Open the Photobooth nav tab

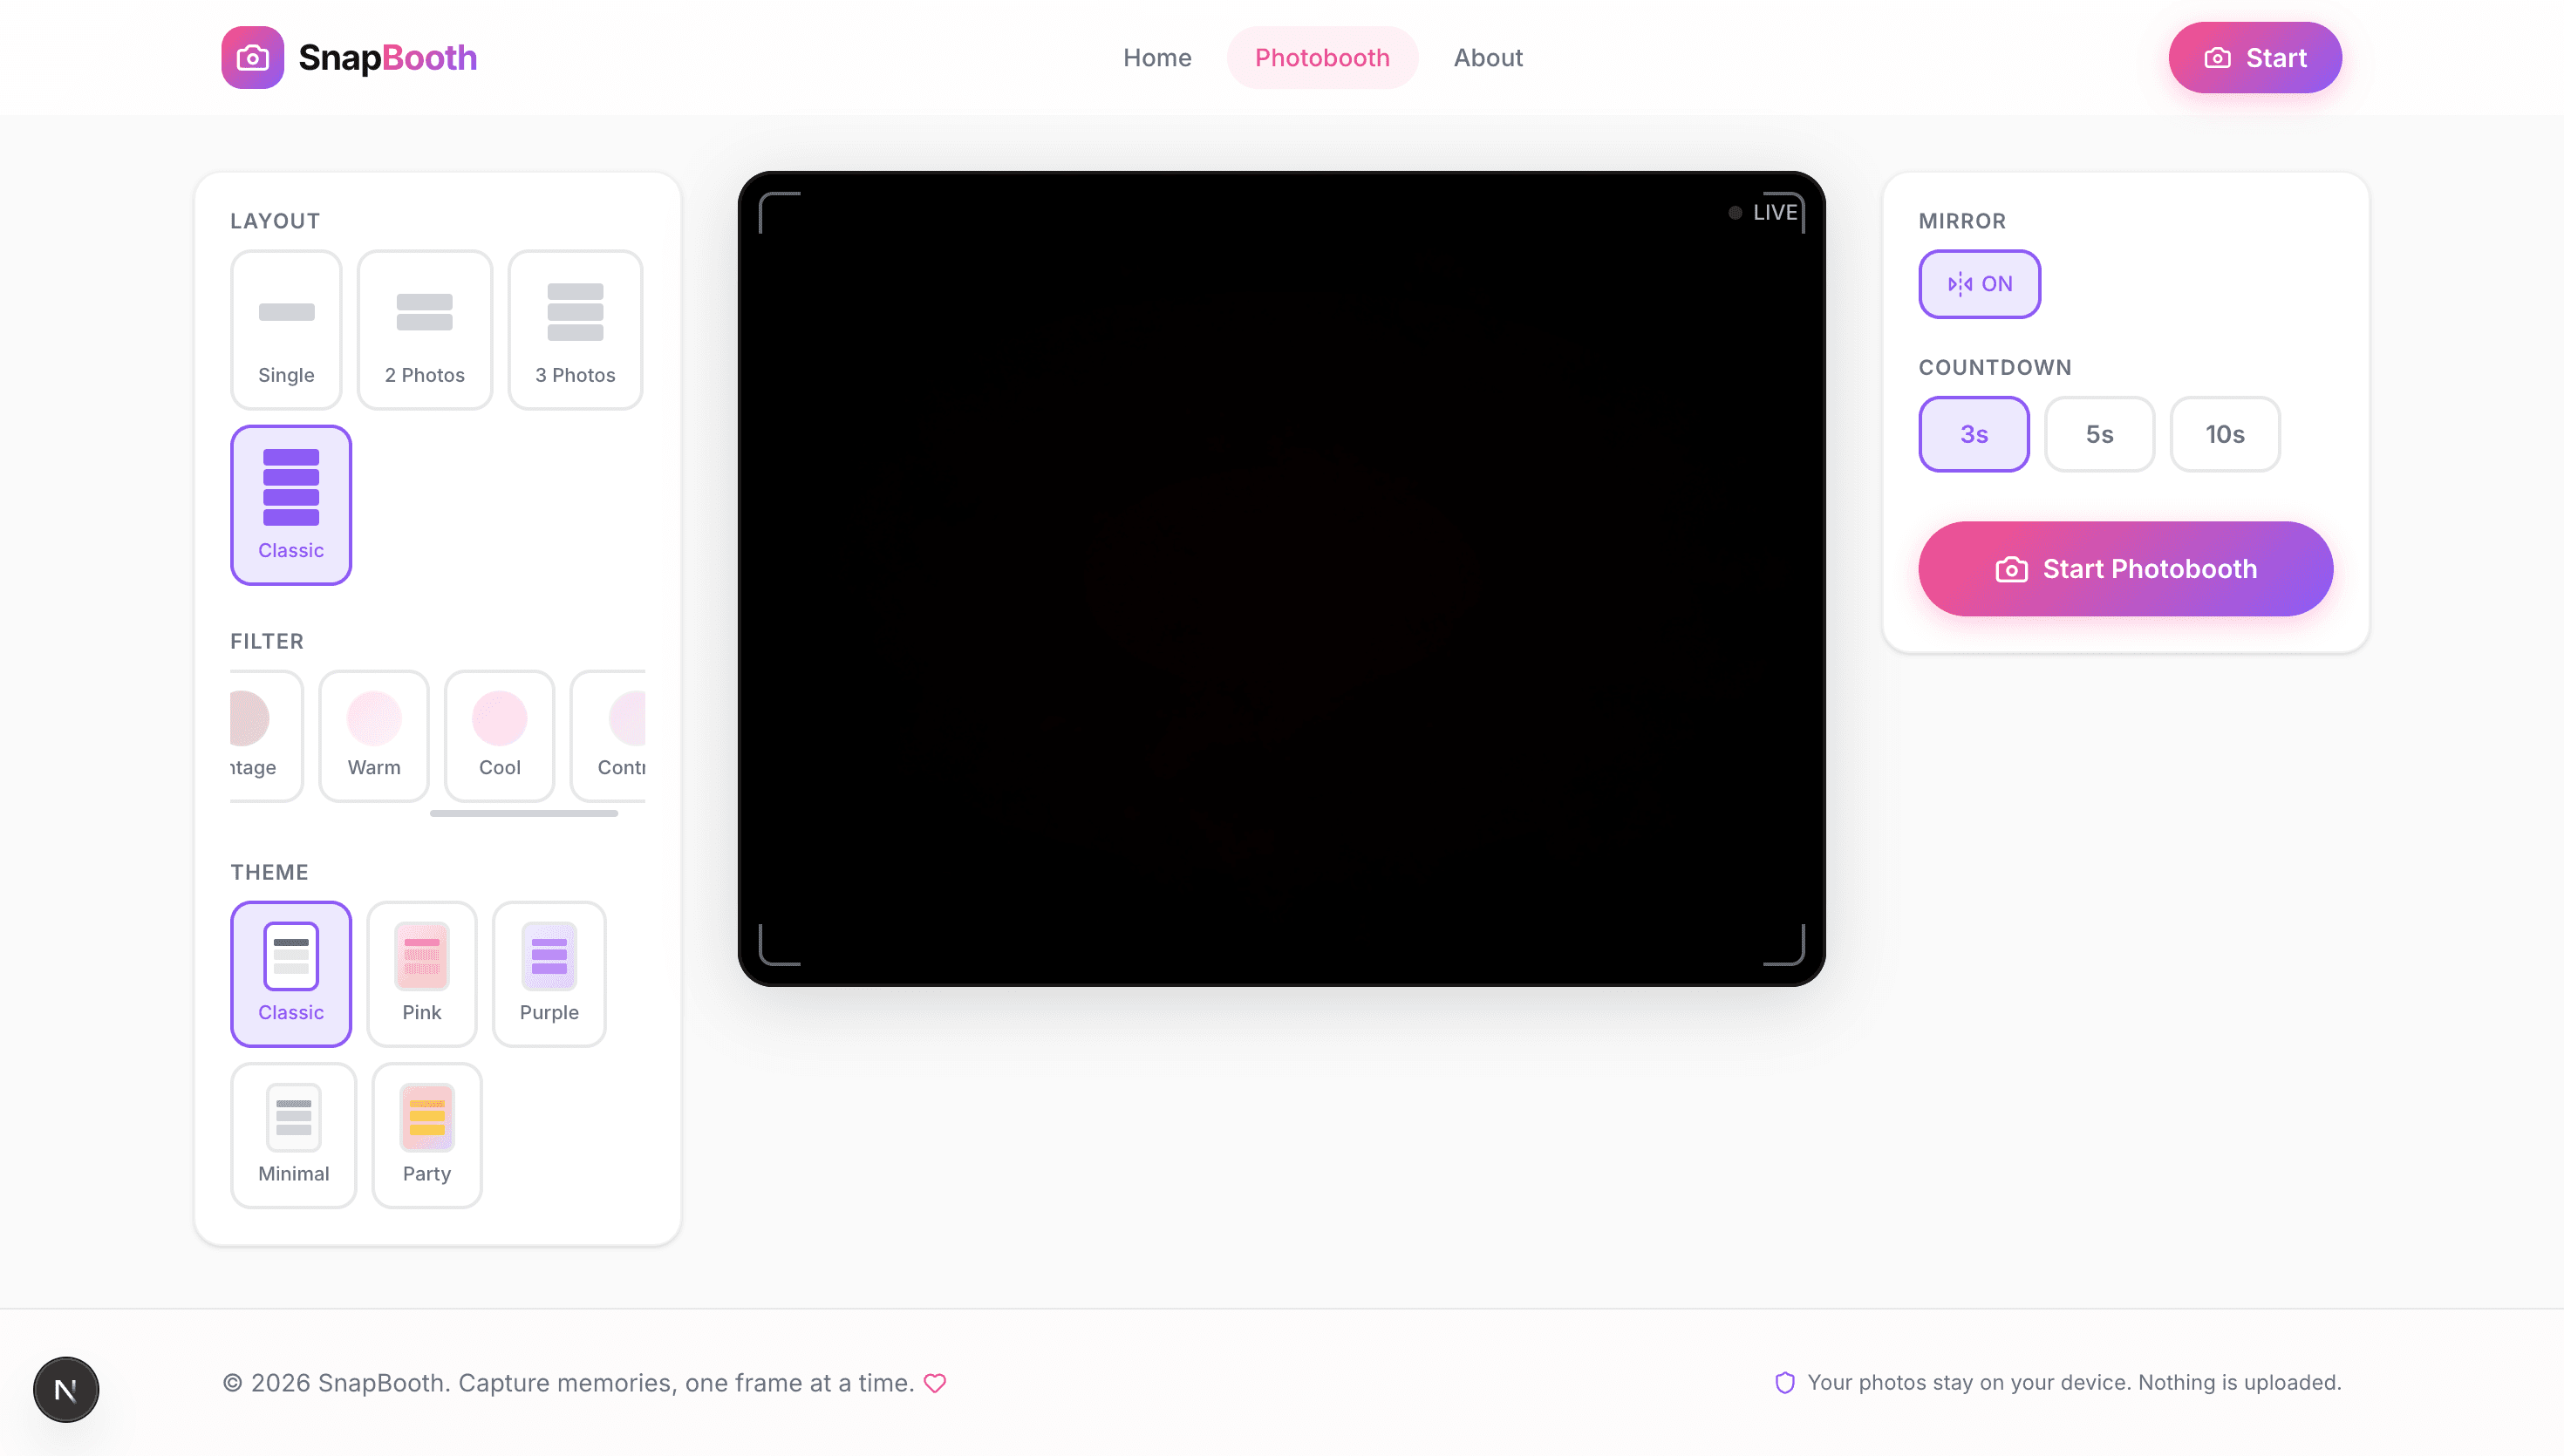click(1322, 57)
